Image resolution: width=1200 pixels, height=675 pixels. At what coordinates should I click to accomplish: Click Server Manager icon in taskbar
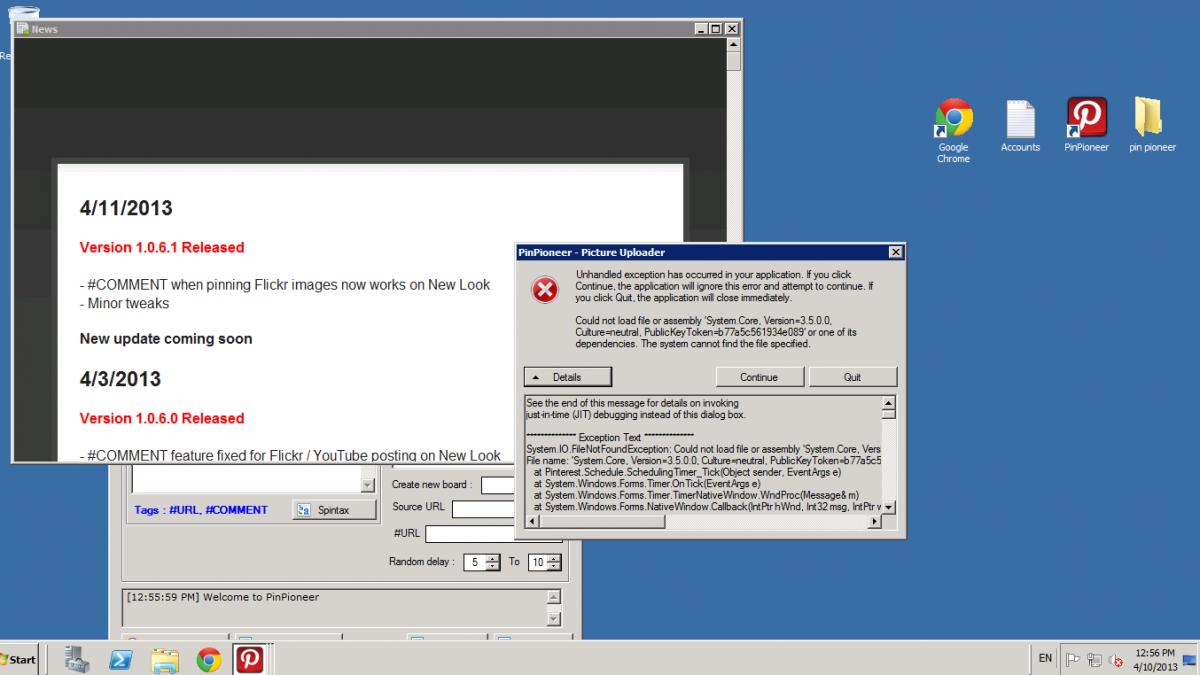tap(76, 659)
